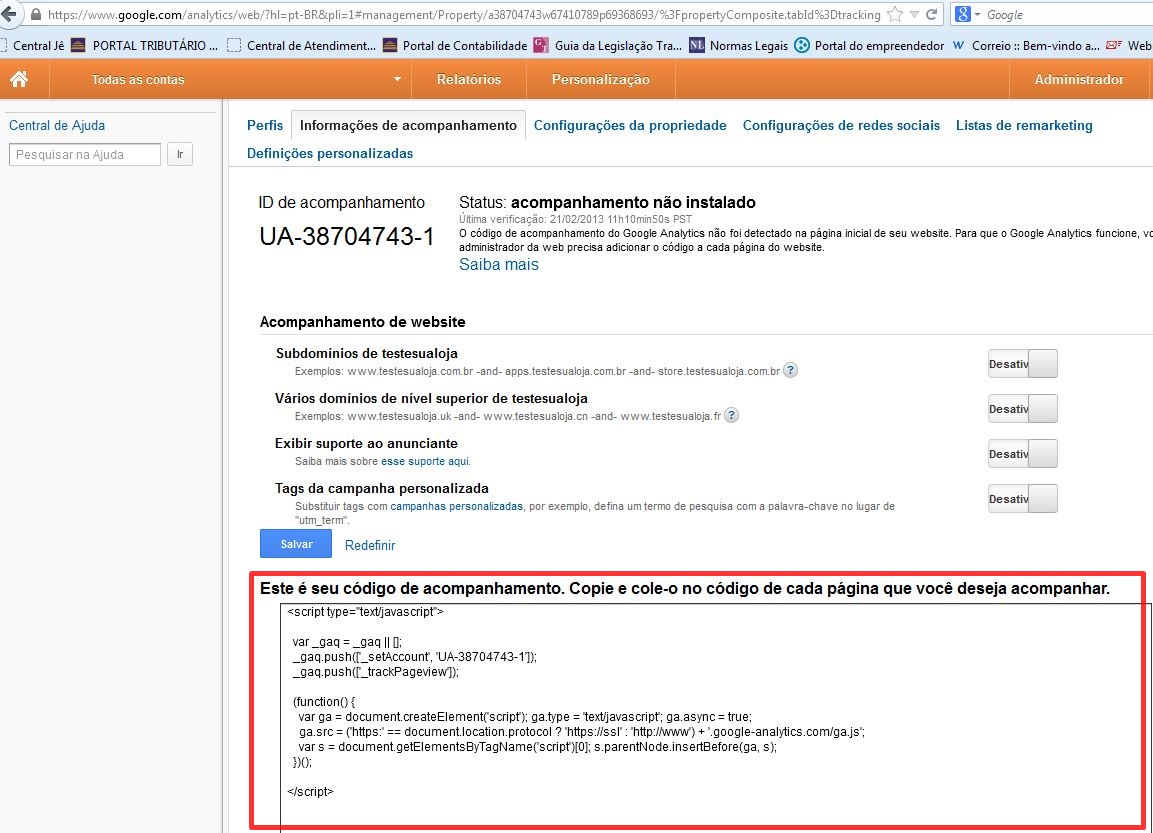The image size is (1153, 833).
Task: Click the browser back arrow
Action: click(x=8, y=14)
